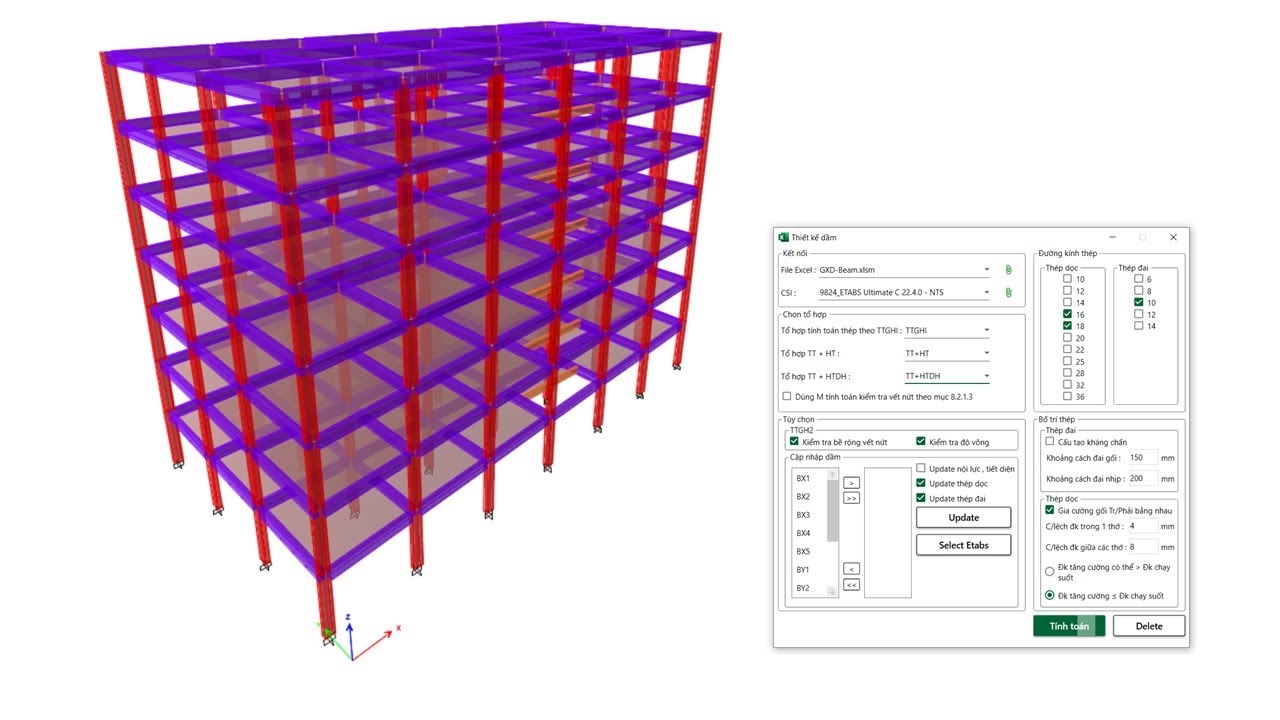Screen dimensions: 1280x720
Task: Expand the Tổ hợp TT + HTDH dropdown
Action: pyautogui.click(x=987, y=376)
